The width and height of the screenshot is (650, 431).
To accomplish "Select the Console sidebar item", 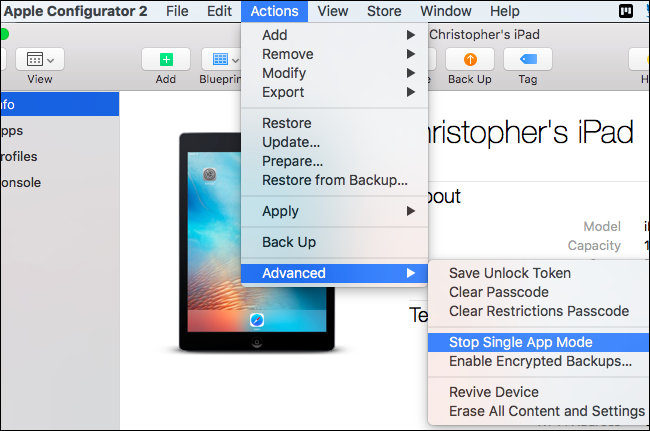I will click(x=60, y=183).
